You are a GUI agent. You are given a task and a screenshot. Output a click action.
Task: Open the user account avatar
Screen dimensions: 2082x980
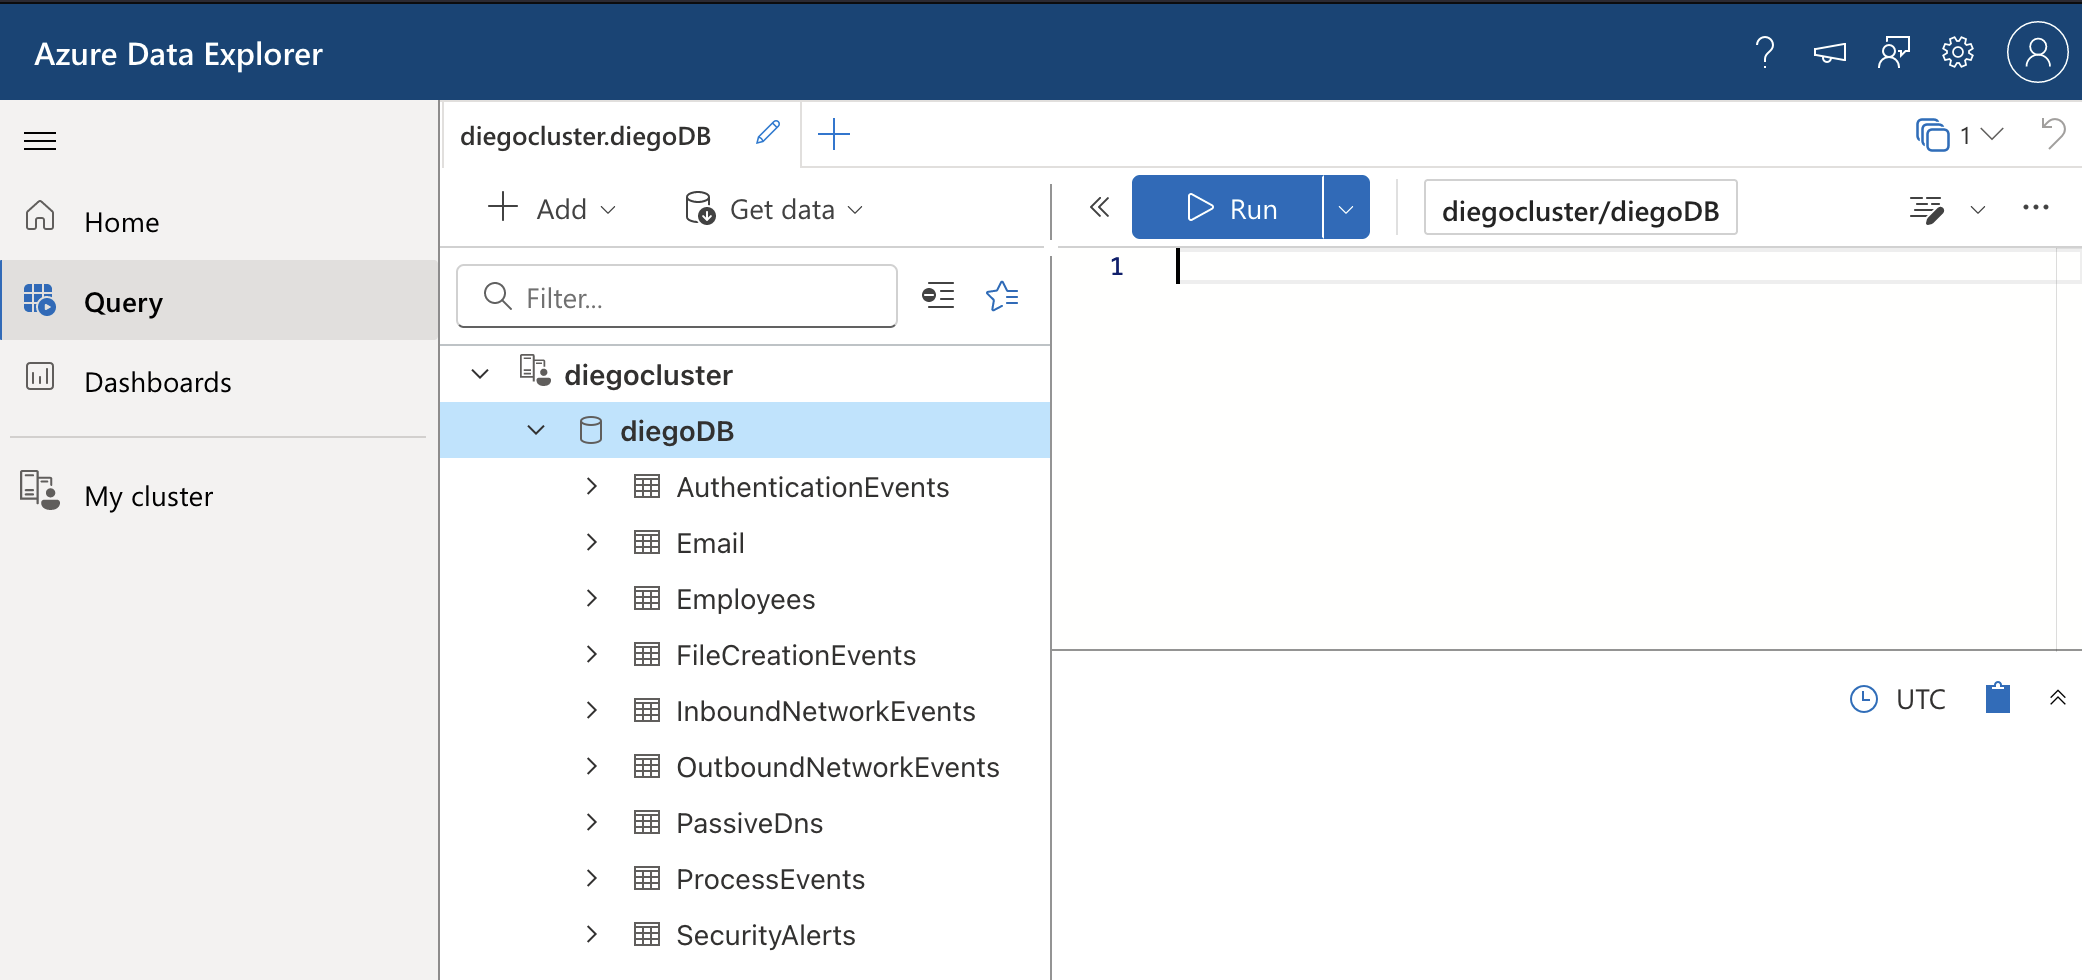click(2037, 52)
